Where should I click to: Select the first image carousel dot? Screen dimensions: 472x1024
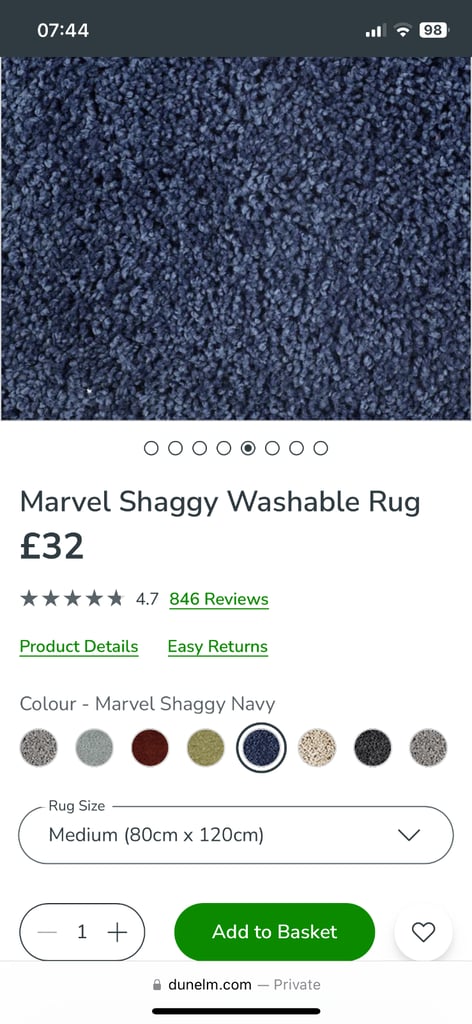tap(151, 448)
